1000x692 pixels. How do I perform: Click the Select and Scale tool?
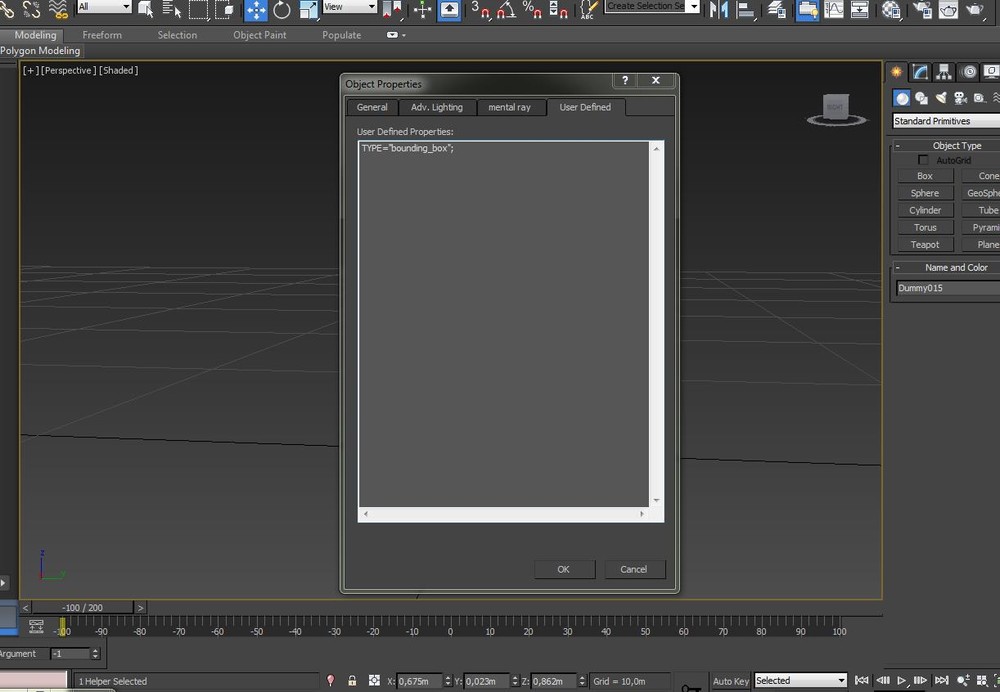[306, 10]
